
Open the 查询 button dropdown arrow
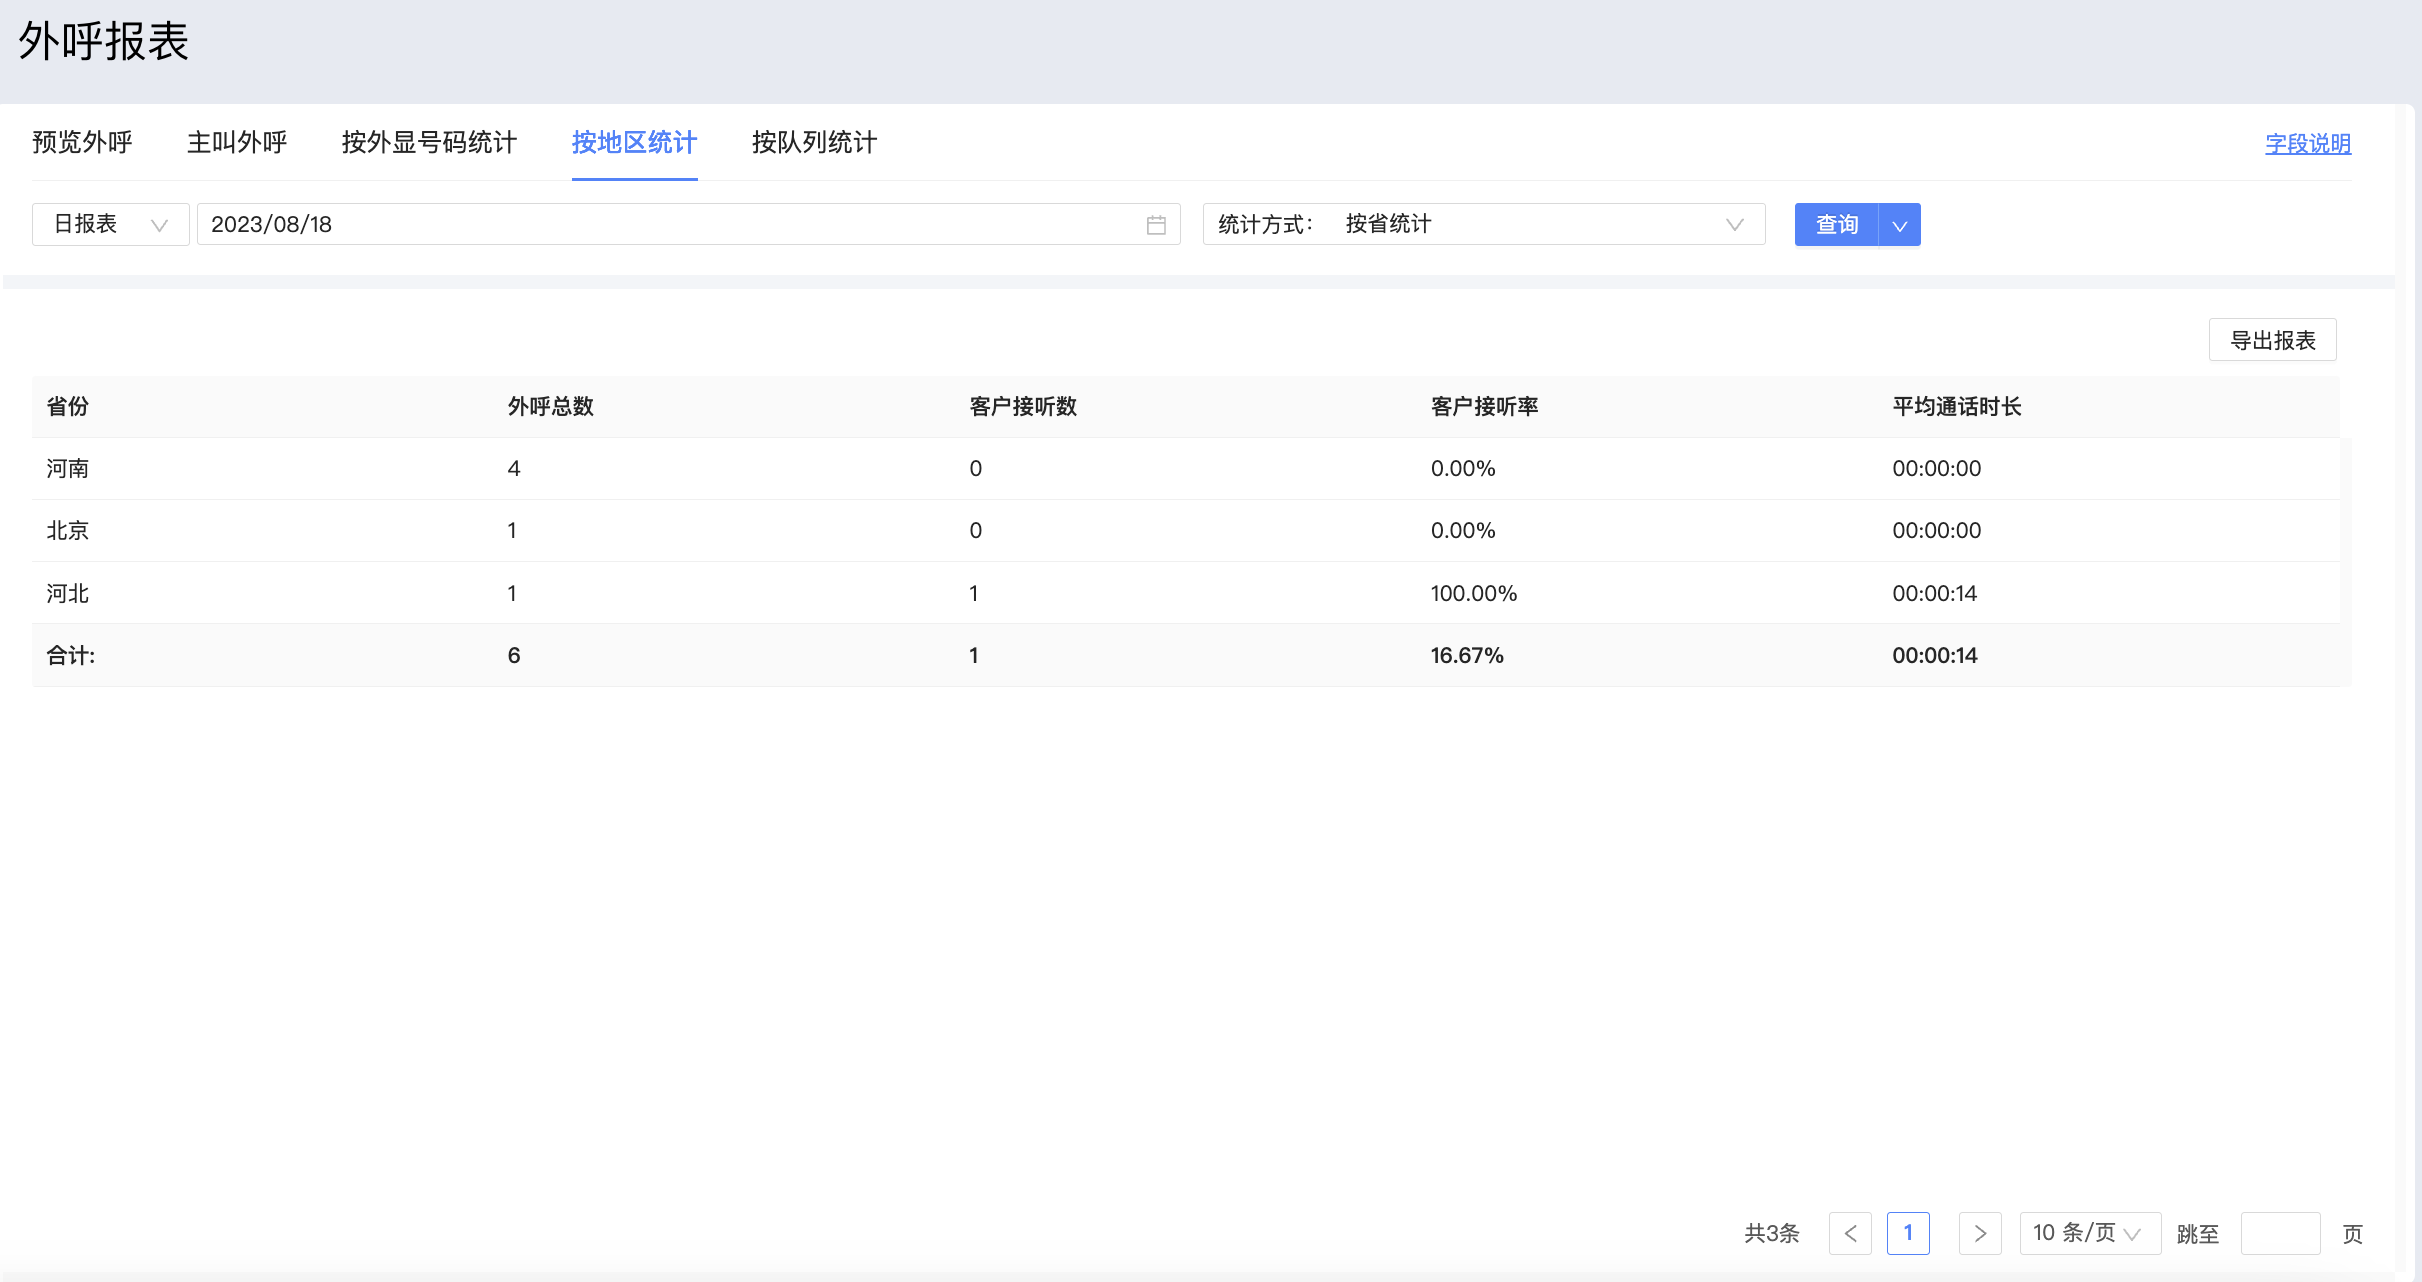1900,225
